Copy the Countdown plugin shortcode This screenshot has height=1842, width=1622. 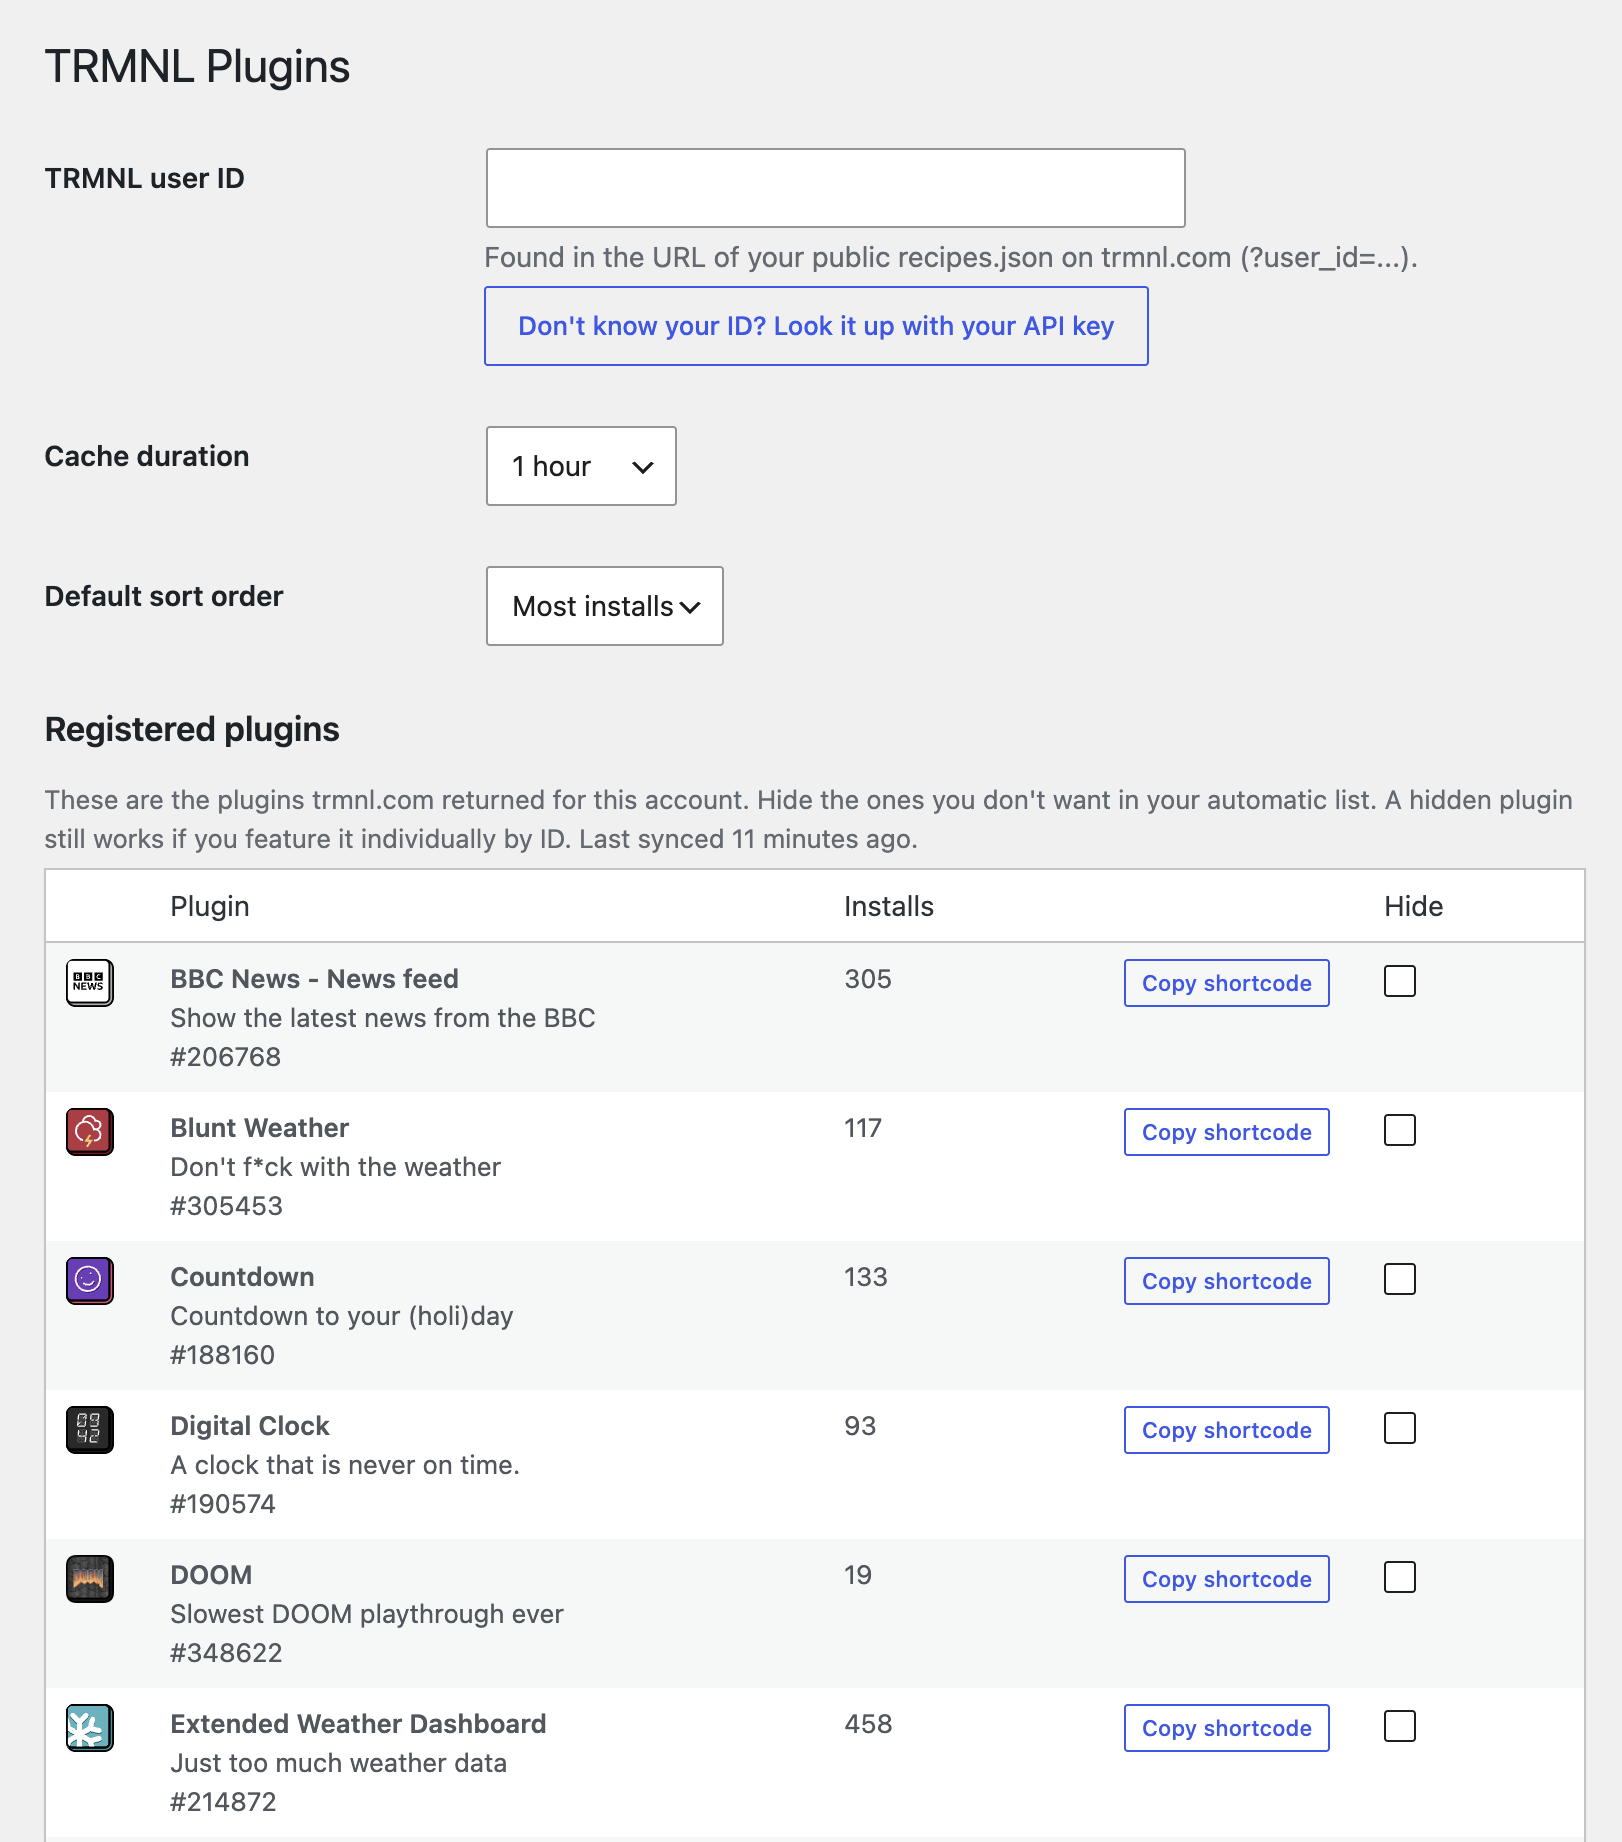[x=1227, y=1281]
